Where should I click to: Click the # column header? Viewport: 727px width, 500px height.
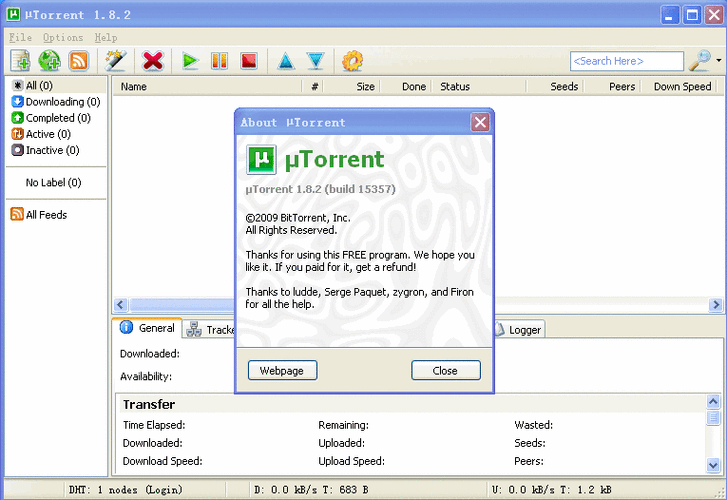(x=313, y=87)
